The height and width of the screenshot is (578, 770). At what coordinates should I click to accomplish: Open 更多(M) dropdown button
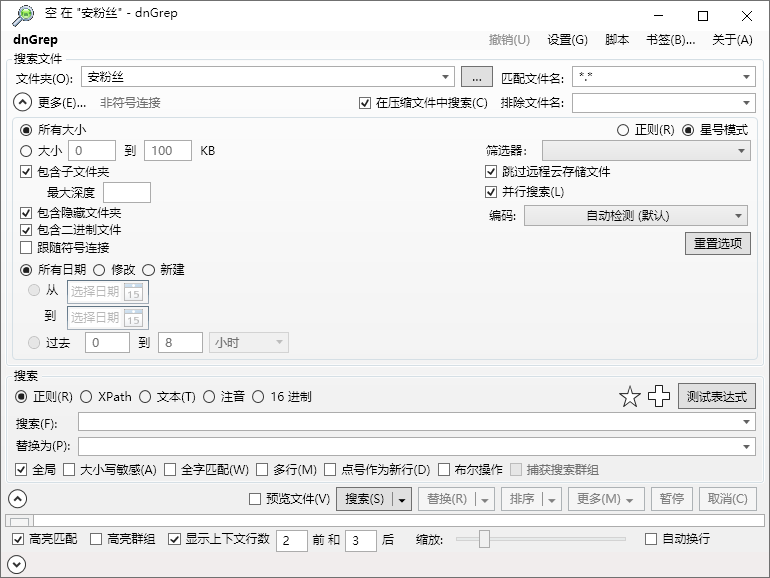pyautogui.click(x=605, y=499)
